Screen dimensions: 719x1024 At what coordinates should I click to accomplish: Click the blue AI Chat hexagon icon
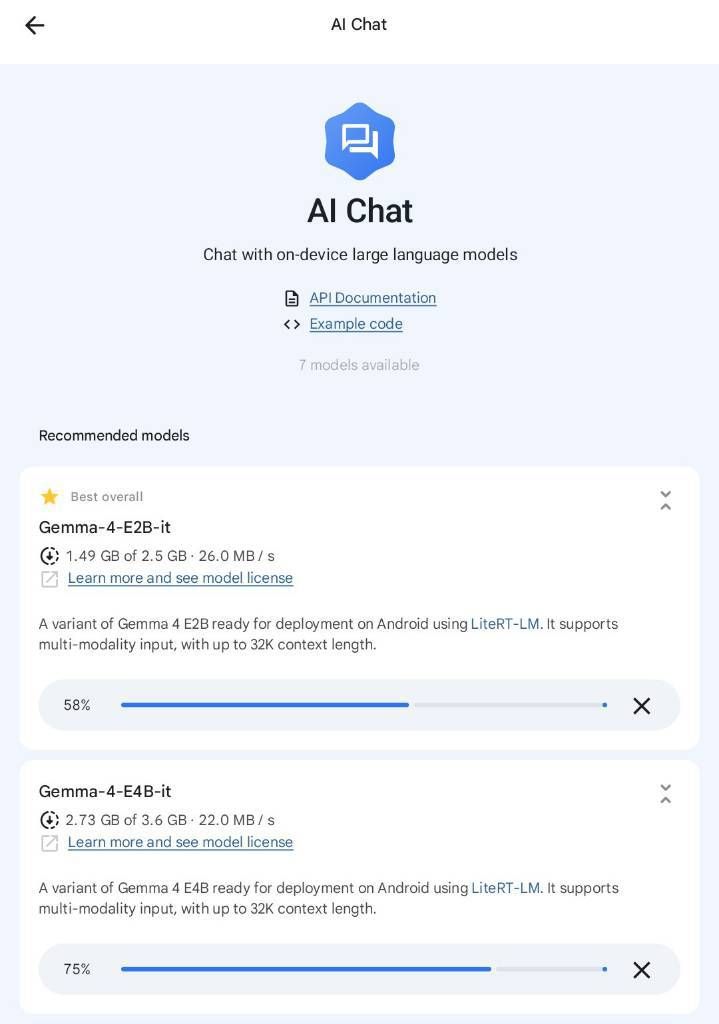coord(360,141)
